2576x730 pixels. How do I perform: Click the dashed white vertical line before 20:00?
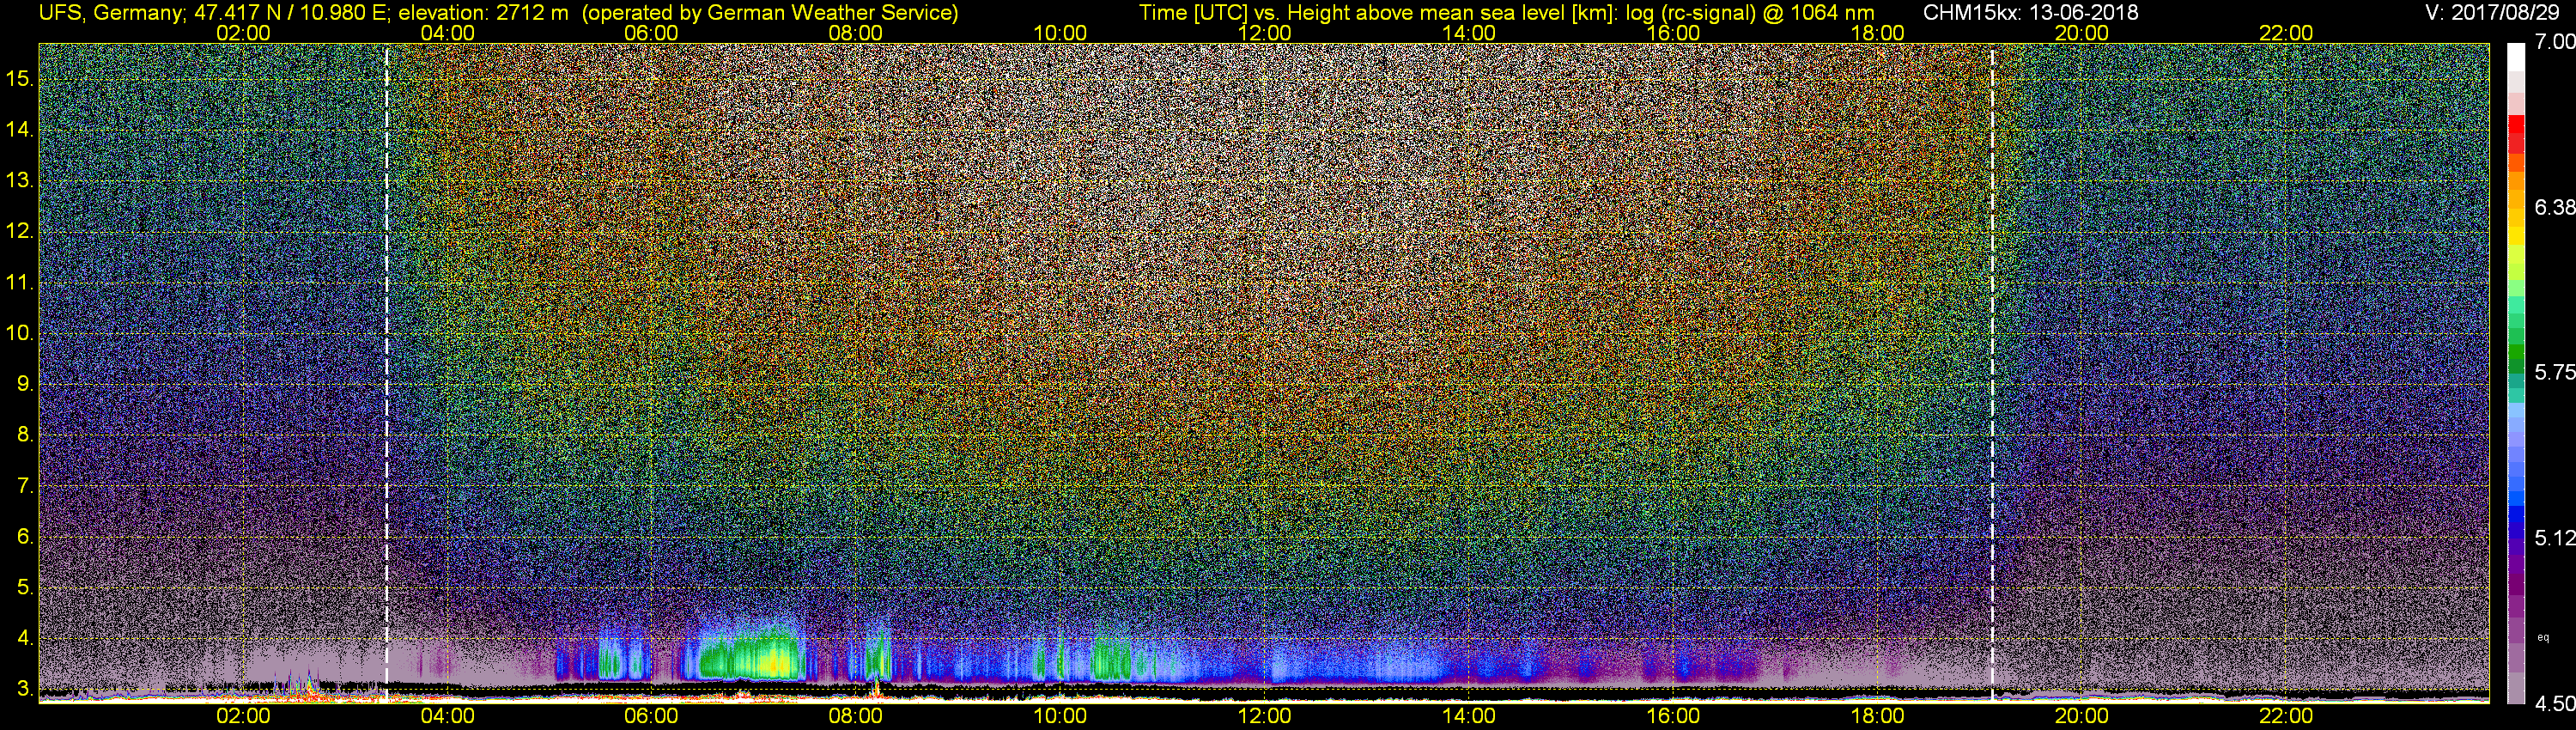1993,373
